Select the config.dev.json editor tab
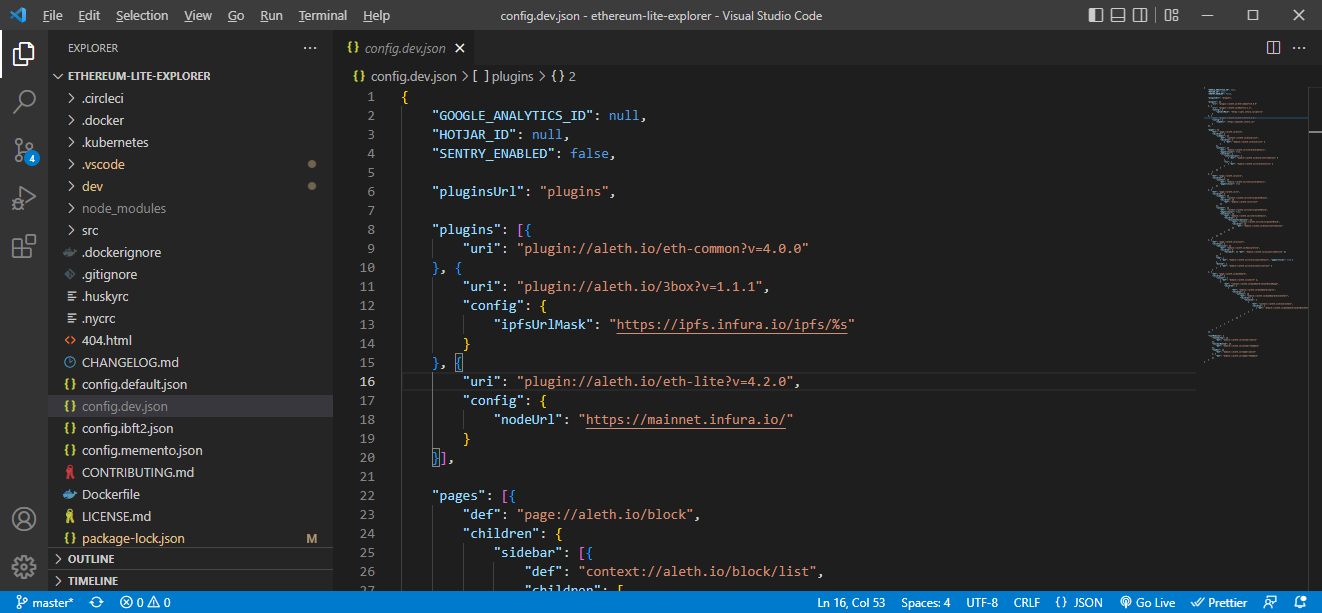Screen dimensions: 1322x613 (404, 48)
